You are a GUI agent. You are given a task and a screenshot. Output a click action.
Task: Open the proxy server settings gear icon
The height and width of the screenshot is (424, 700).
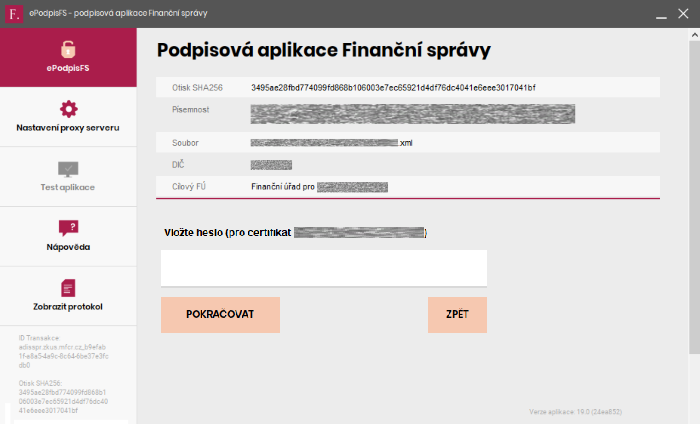click(x=68, y=109)
